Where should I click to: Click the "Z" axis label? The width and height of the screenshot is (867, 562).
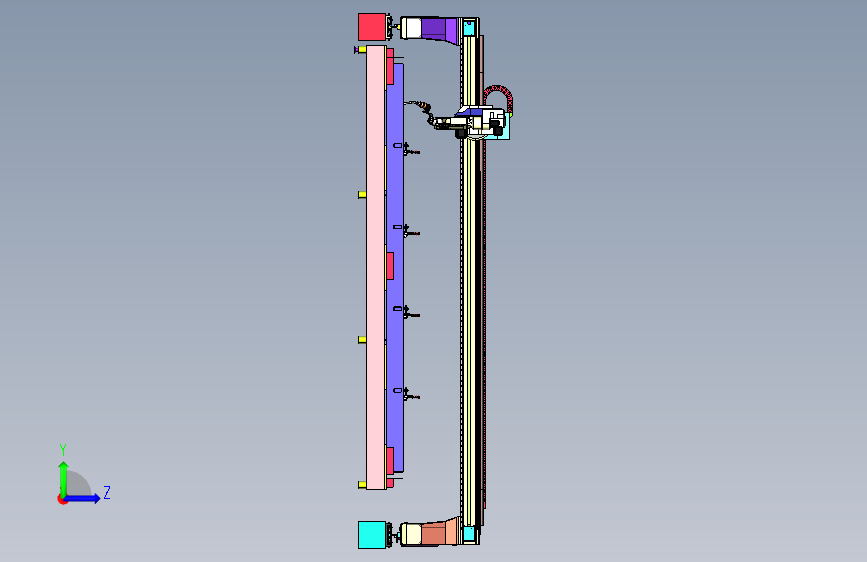tap(107, 492)
